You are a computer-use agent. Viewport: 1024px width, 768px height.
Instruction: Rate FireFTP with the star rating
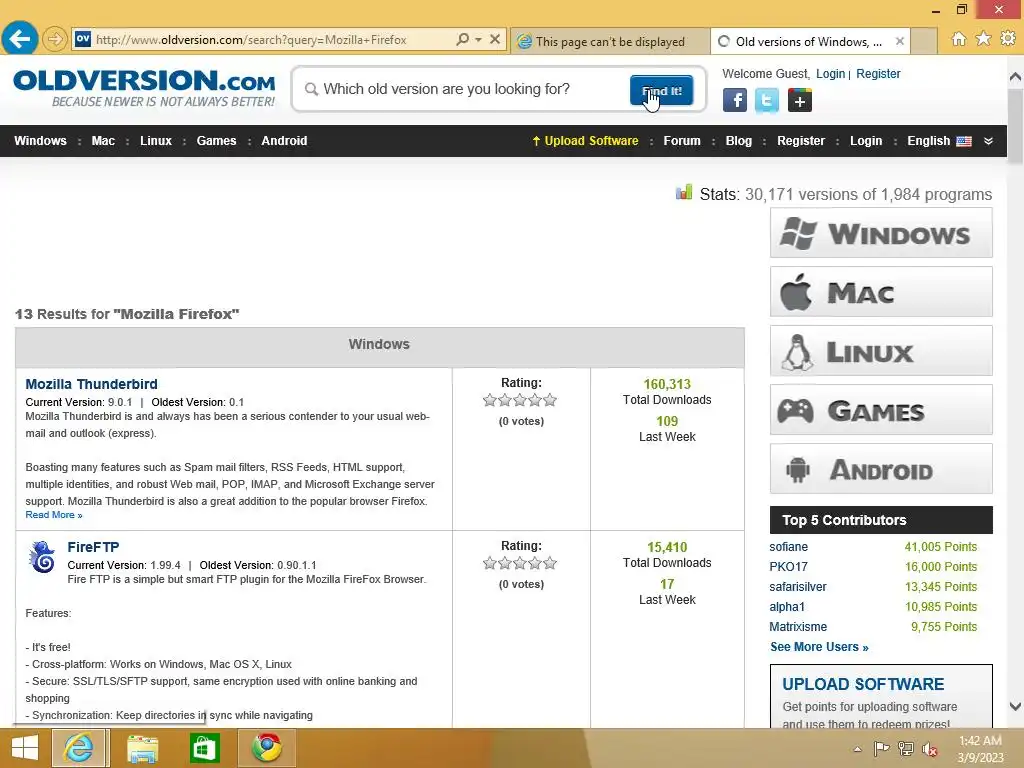(x=520, y=563)
